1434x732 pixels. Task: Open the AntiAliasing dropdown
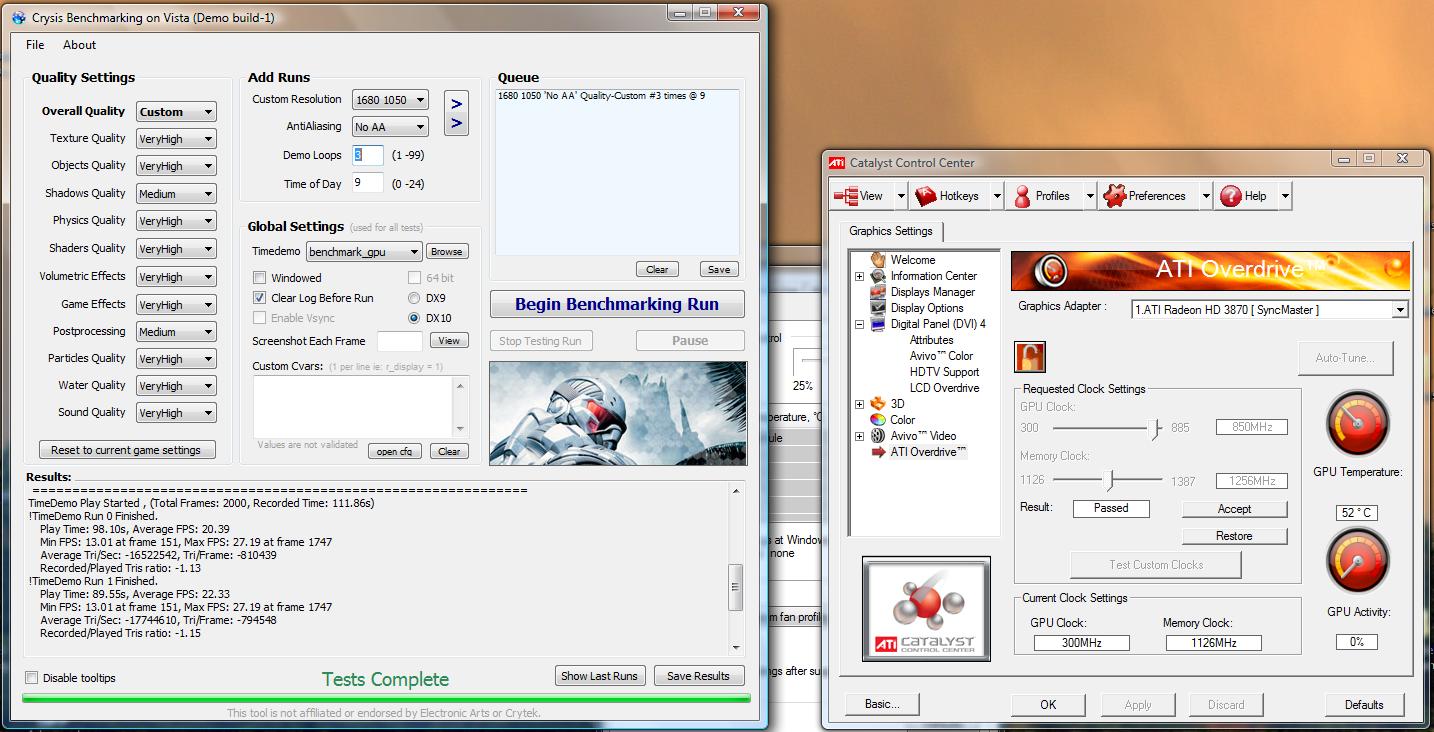tap(390, 127)
